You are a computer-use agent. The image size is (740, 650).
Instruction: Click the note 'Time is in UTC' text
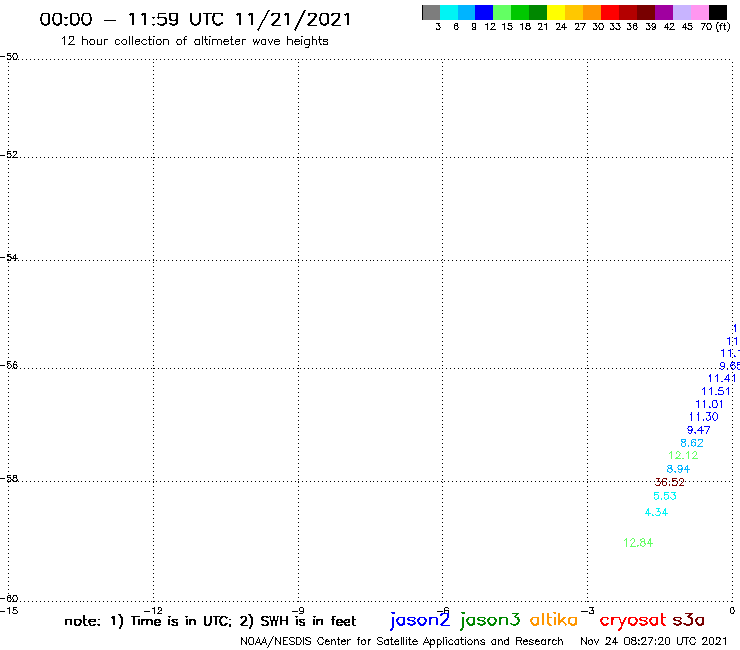click(x=181, y=621)
